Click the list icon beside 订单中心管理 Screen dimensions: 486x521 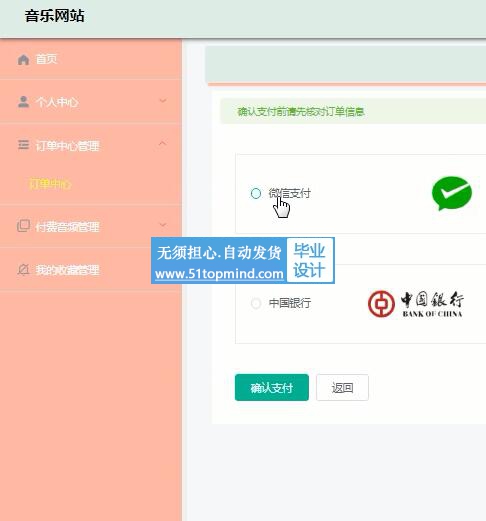pos(23,145)
